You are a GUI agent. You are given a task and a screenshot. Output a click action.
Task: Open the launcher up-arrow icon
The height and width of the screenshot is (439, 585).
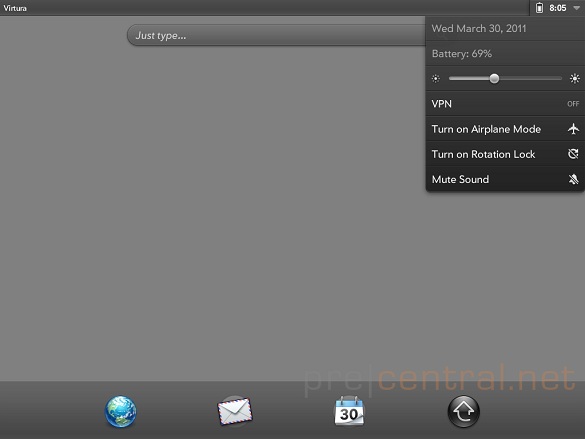pyautogui.click(x=464, y=411)
